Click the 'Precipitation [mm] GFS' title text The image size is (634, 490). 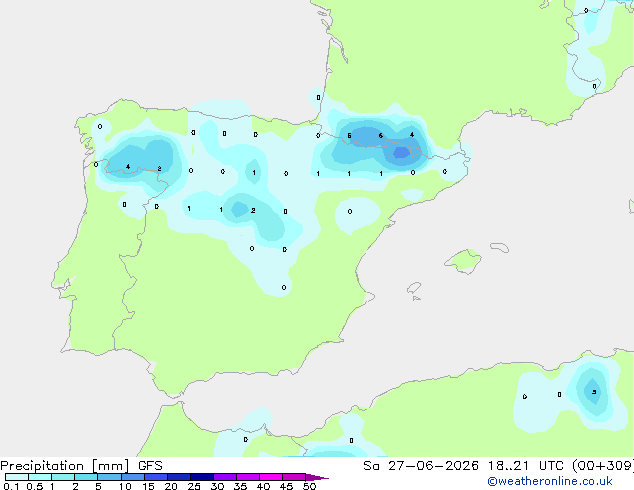[81, 466]
